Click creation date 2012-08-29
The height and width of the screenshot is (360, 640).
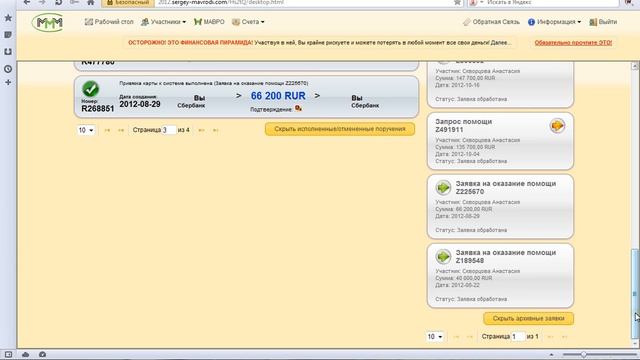(140, 104)
